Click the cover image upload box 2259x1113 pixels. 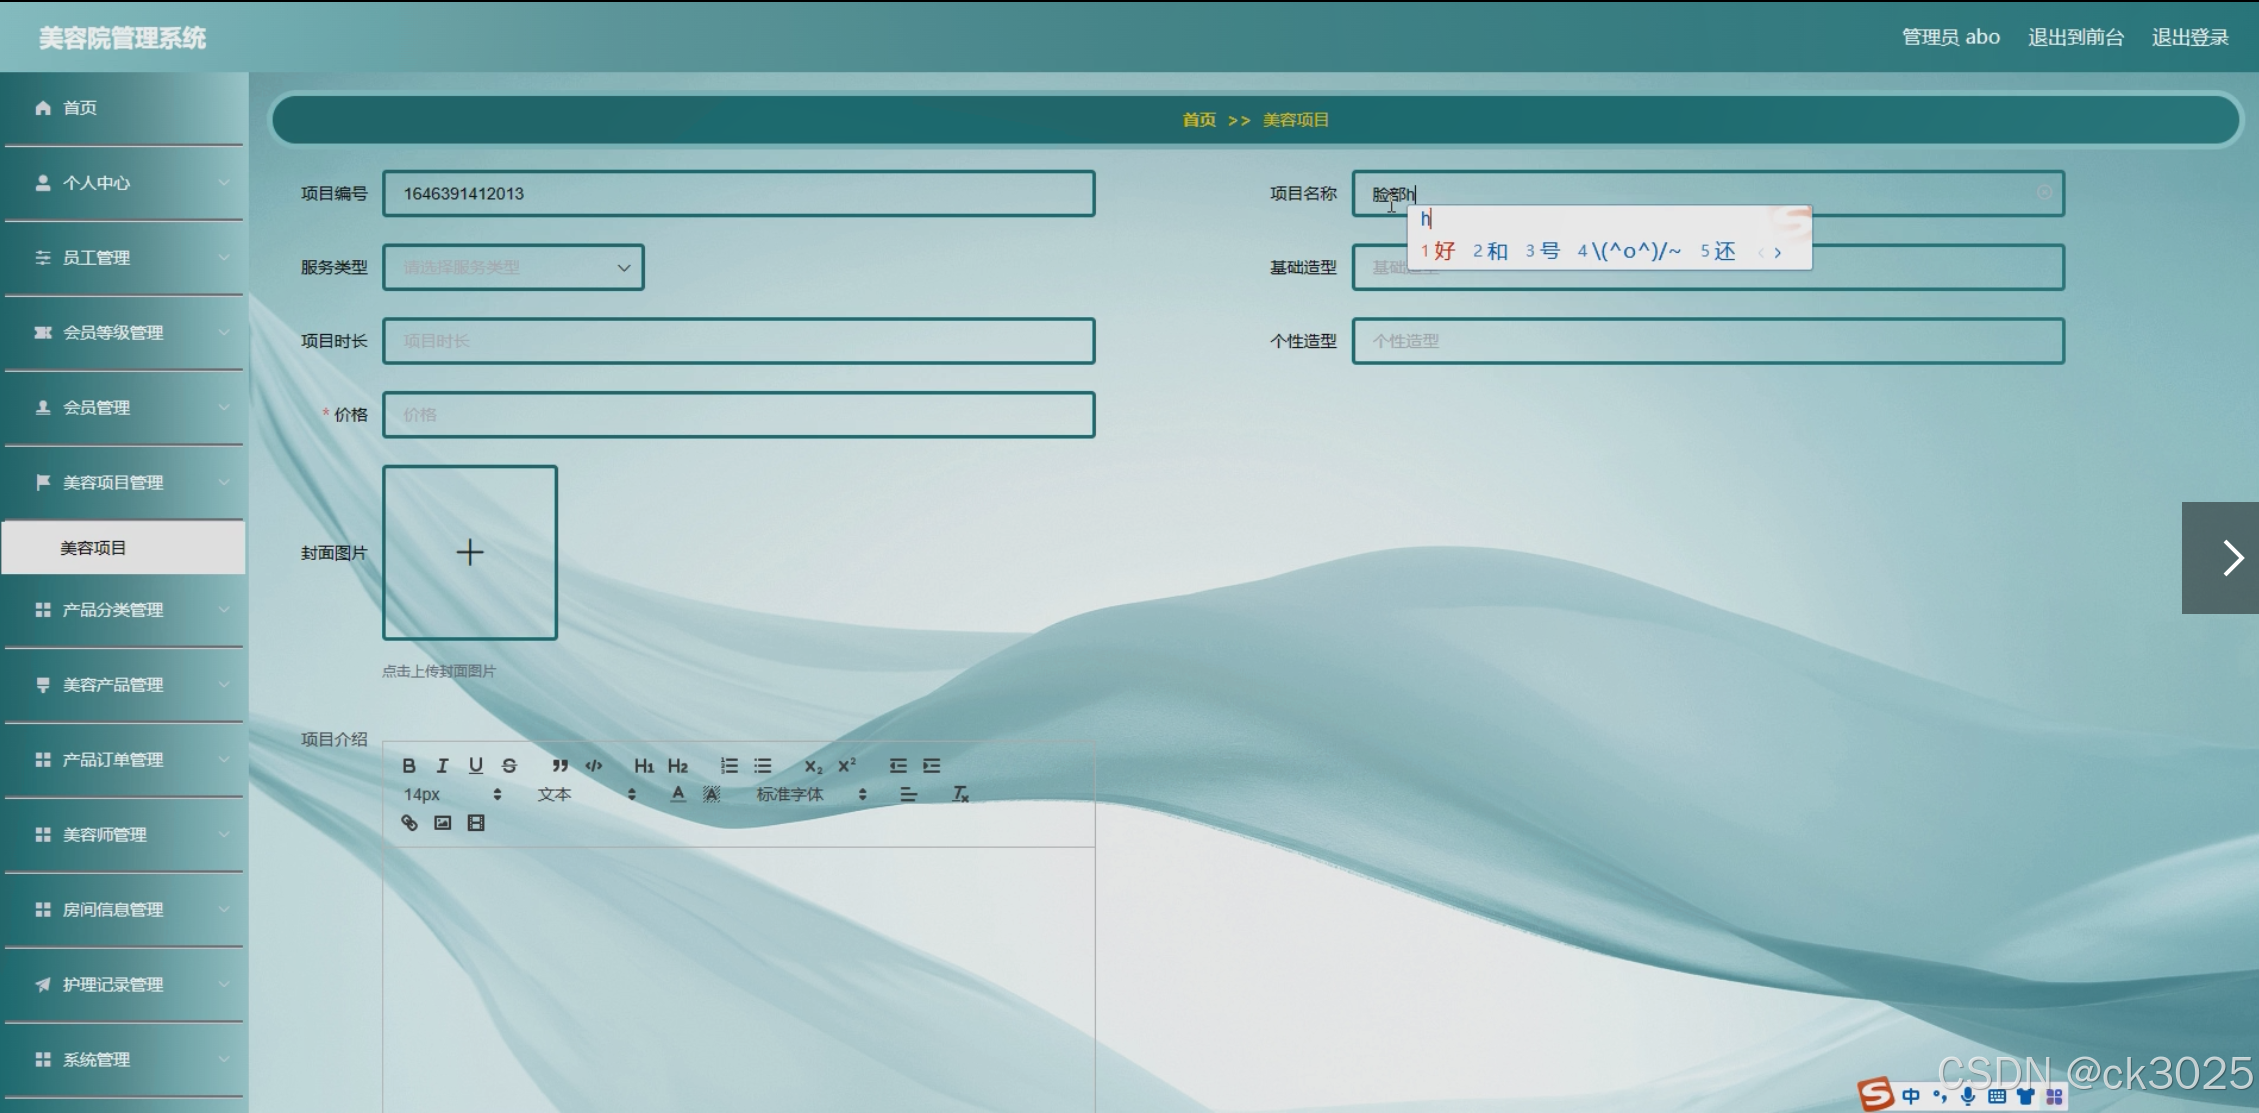tap(470, 552)
